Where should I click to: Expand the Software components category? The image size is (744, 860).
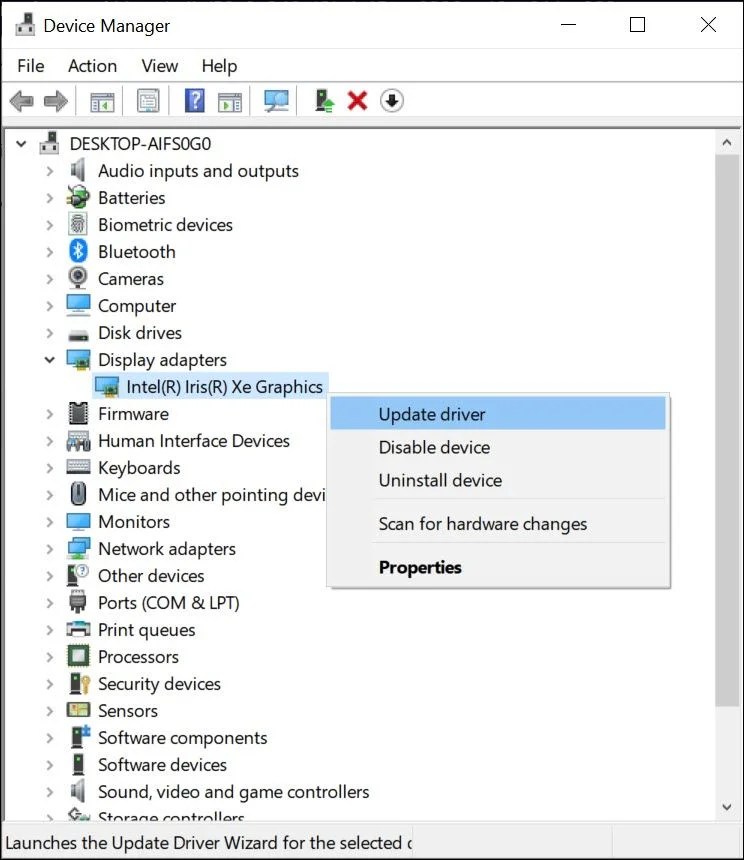[49, 738]
